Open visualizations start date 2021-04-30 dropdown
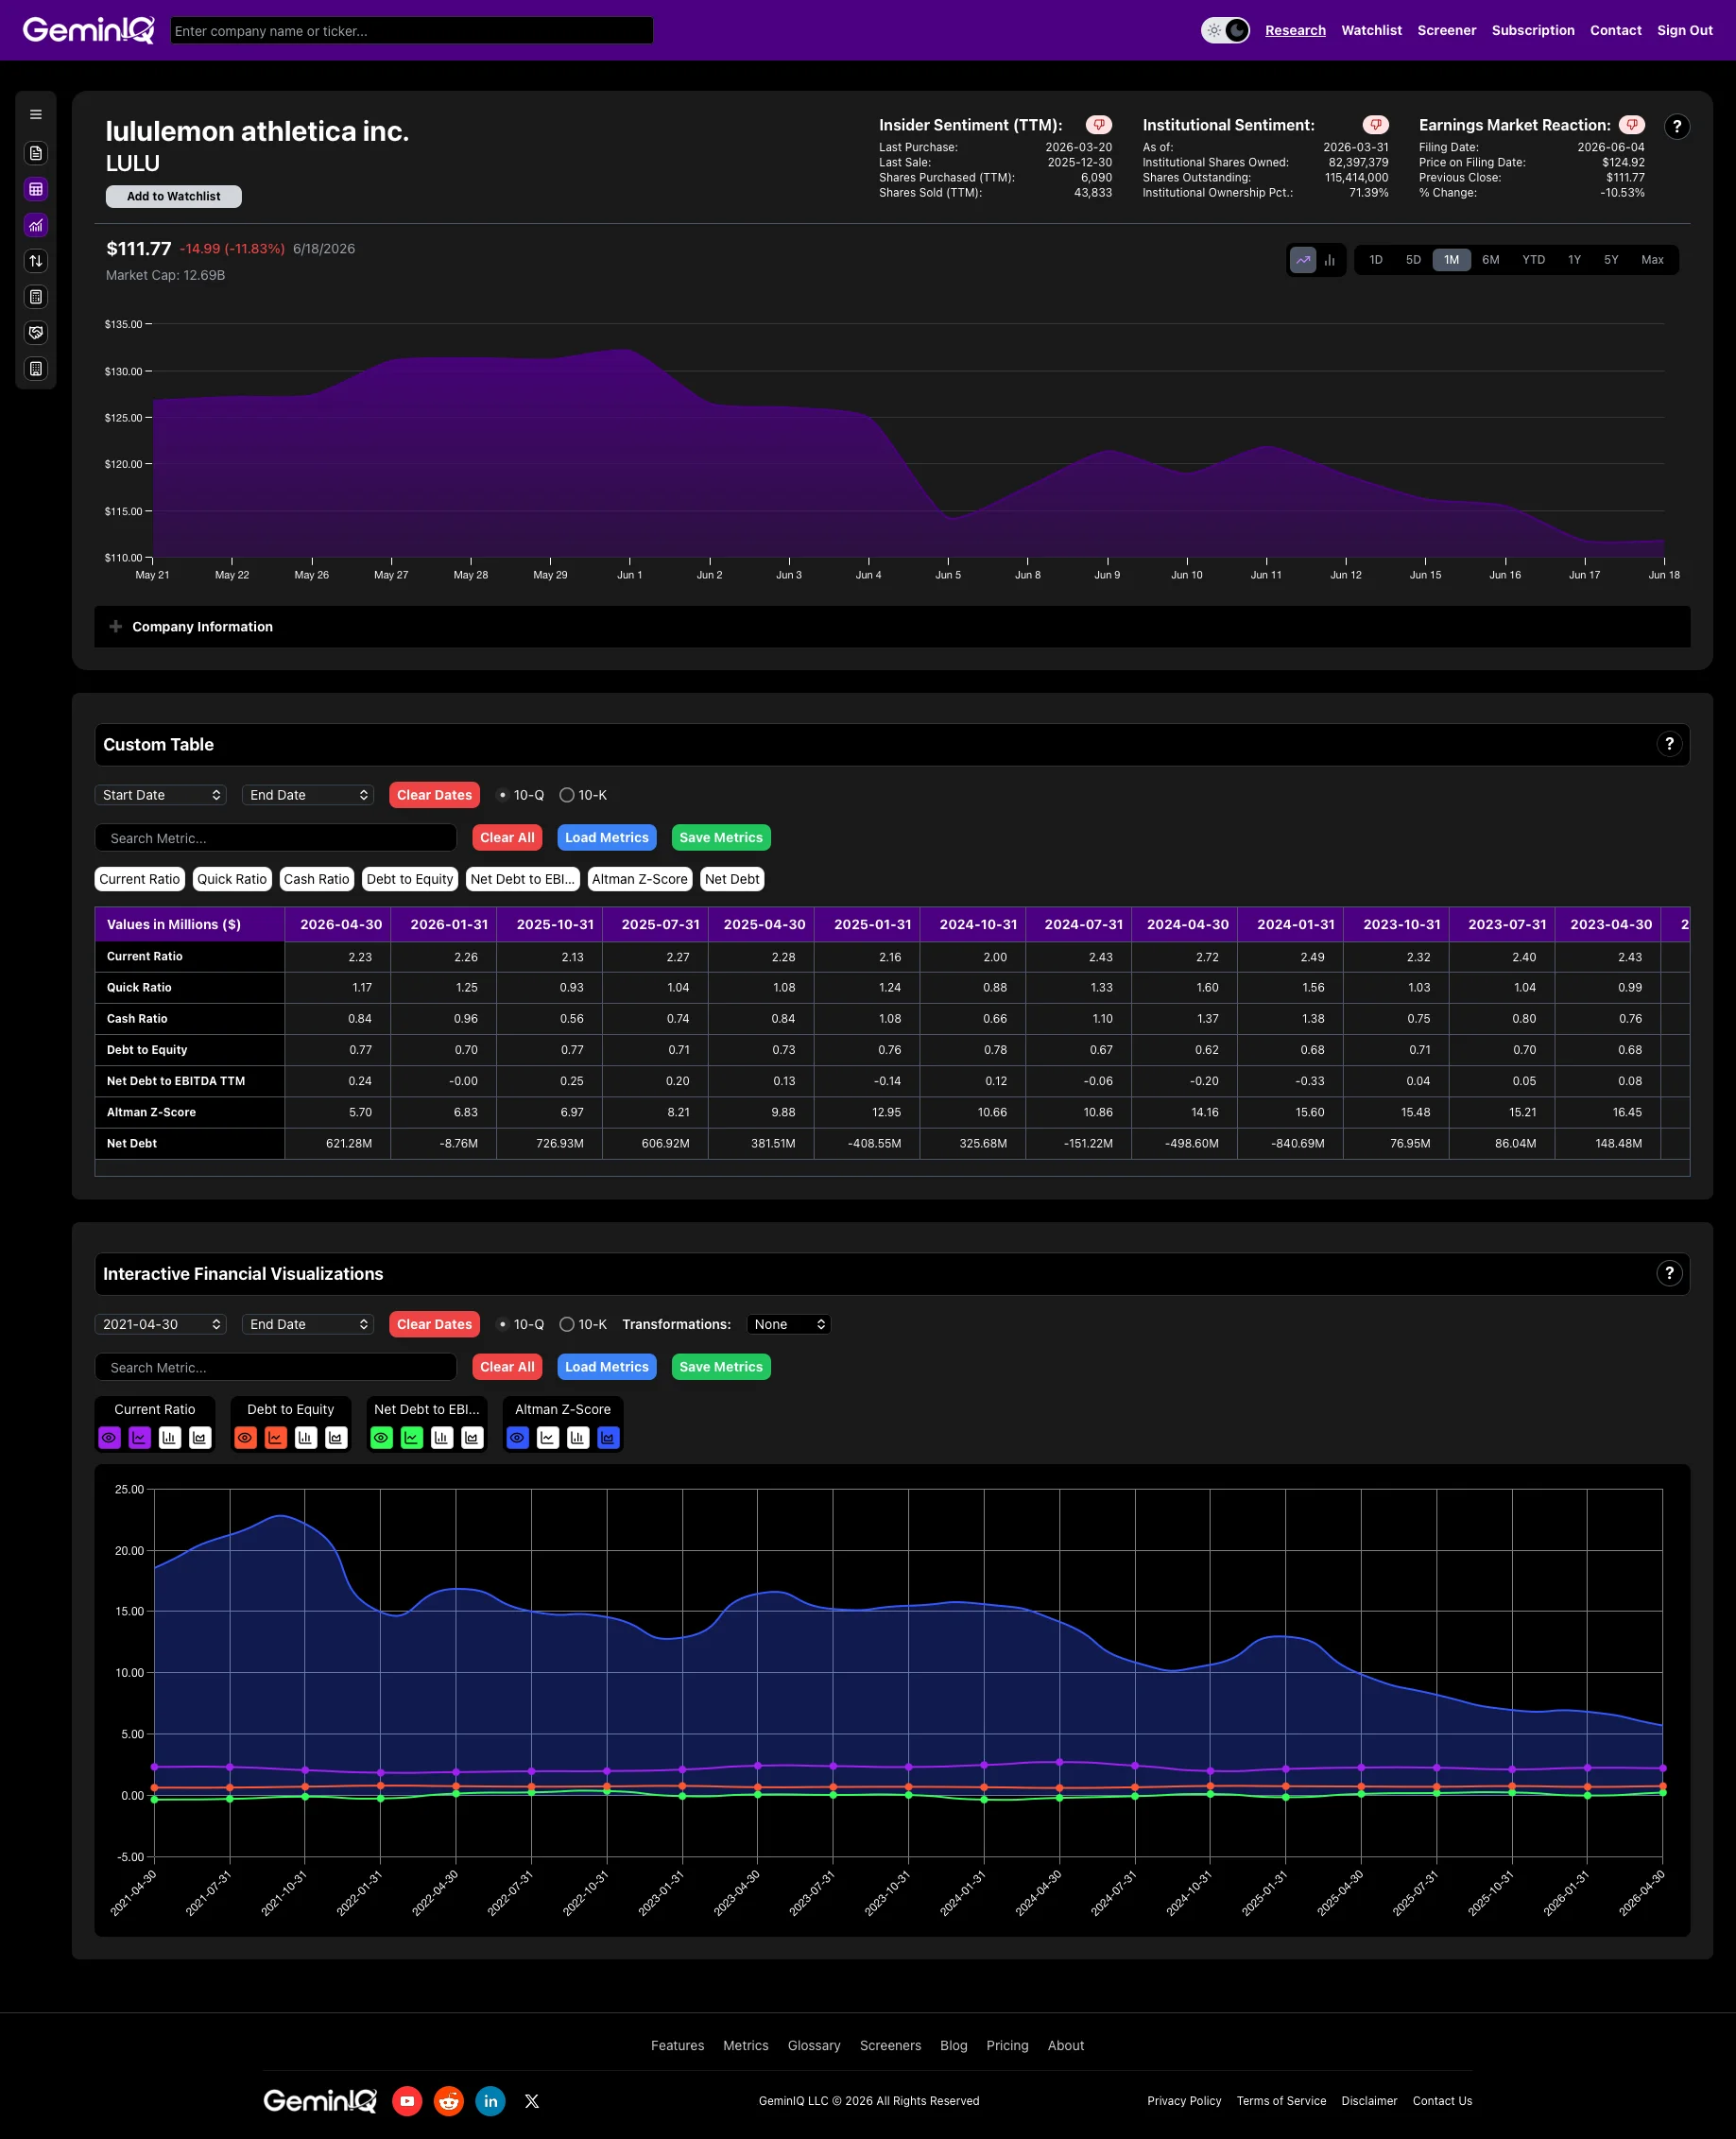 pos(161,1324)
